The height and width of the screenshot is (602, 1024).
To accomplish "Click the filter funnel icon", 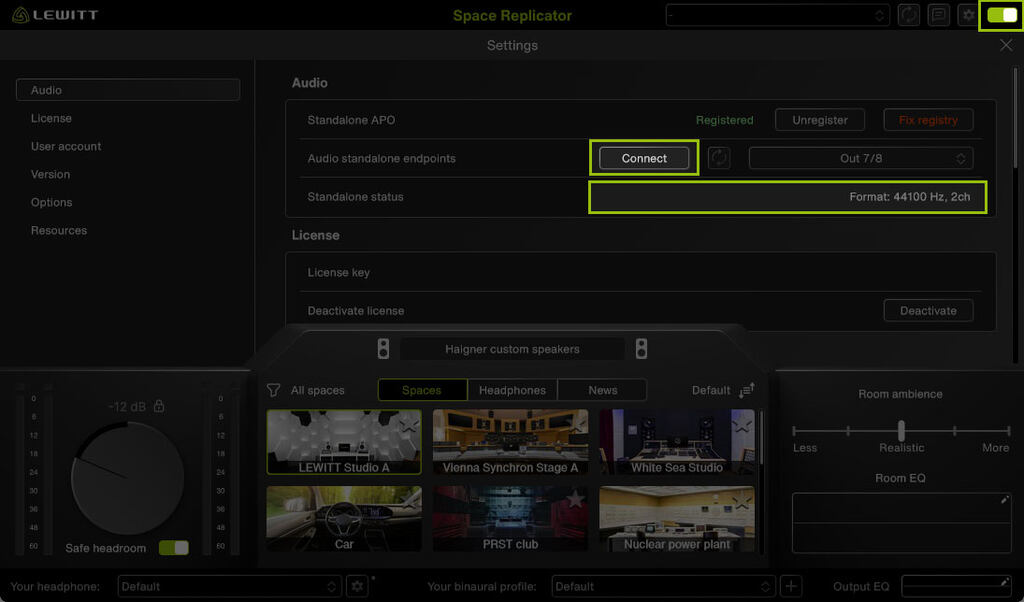I will (x=274, y=390).
